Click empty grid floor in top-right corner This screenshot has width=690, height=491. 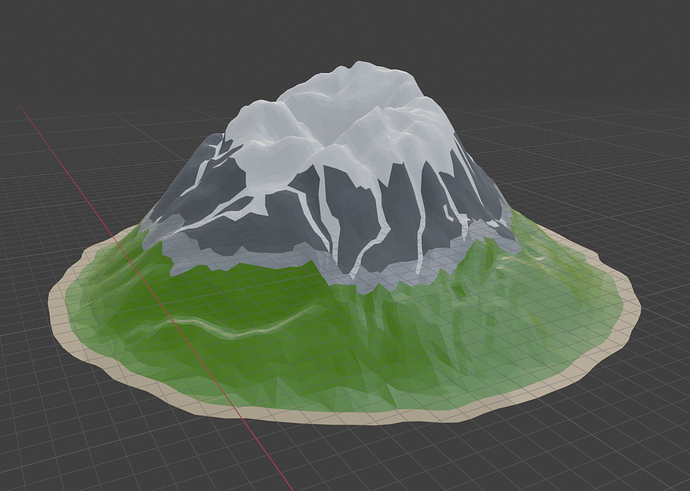click(620, 60)
